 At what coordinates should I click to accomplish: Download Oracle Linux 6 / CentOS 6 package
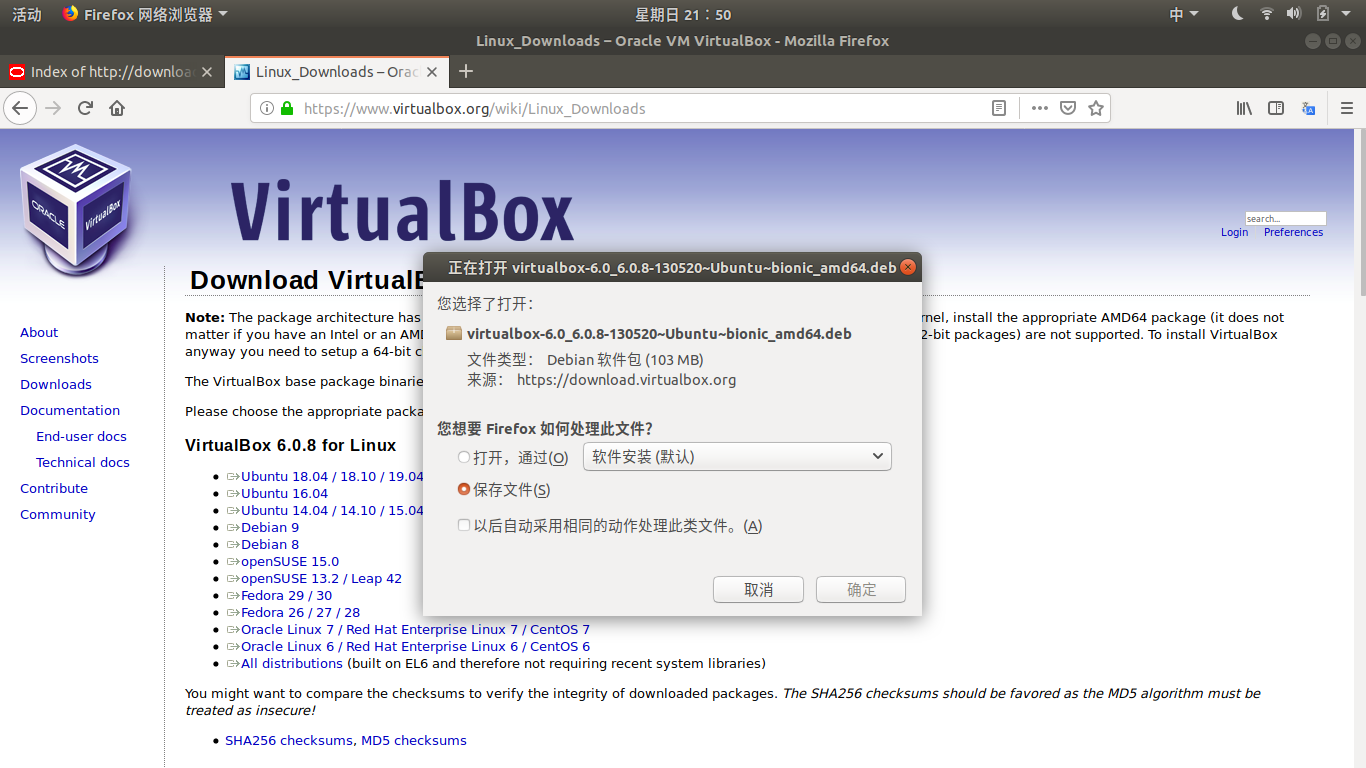(x=415, y=646)
